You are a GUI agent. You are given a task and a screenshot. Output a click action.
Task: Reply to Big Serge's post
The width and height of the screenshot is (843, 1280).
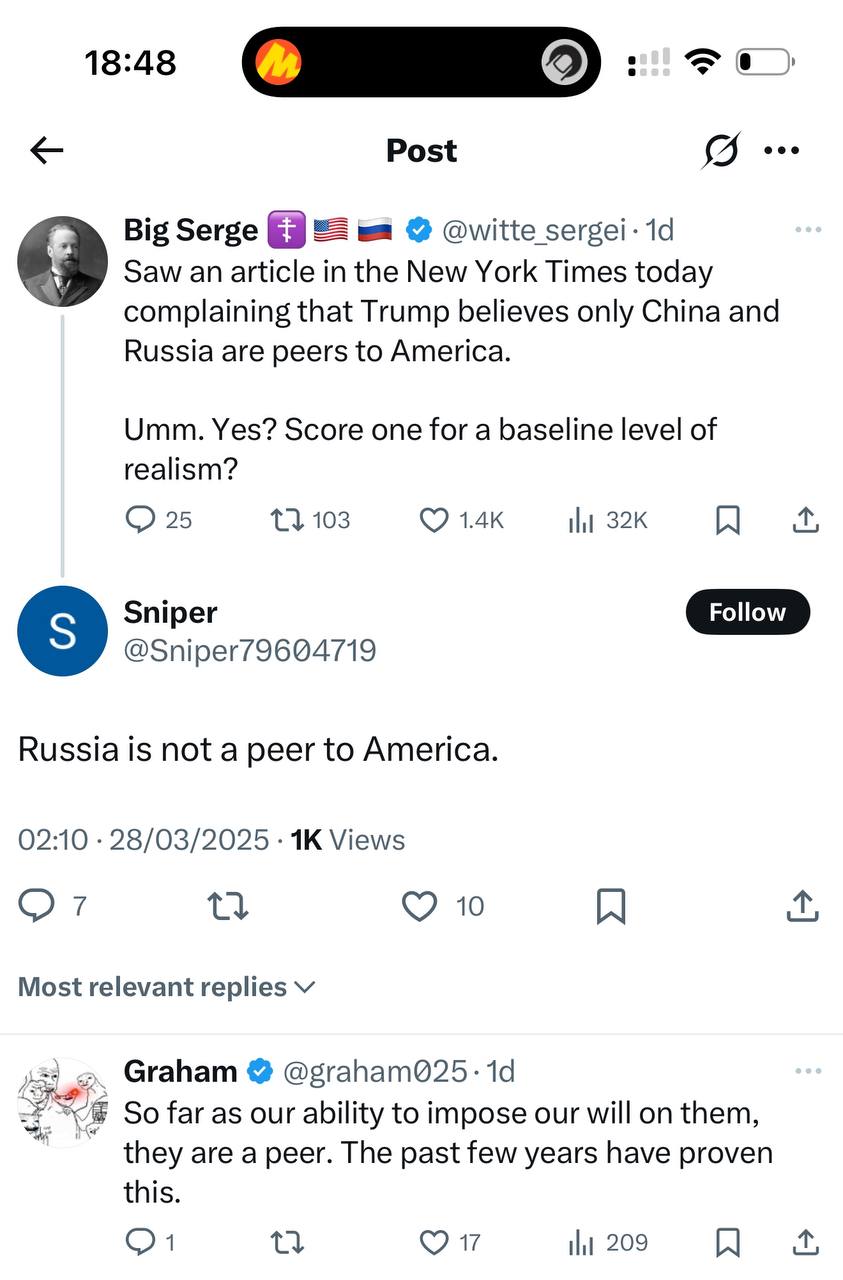tap(142, 520)
